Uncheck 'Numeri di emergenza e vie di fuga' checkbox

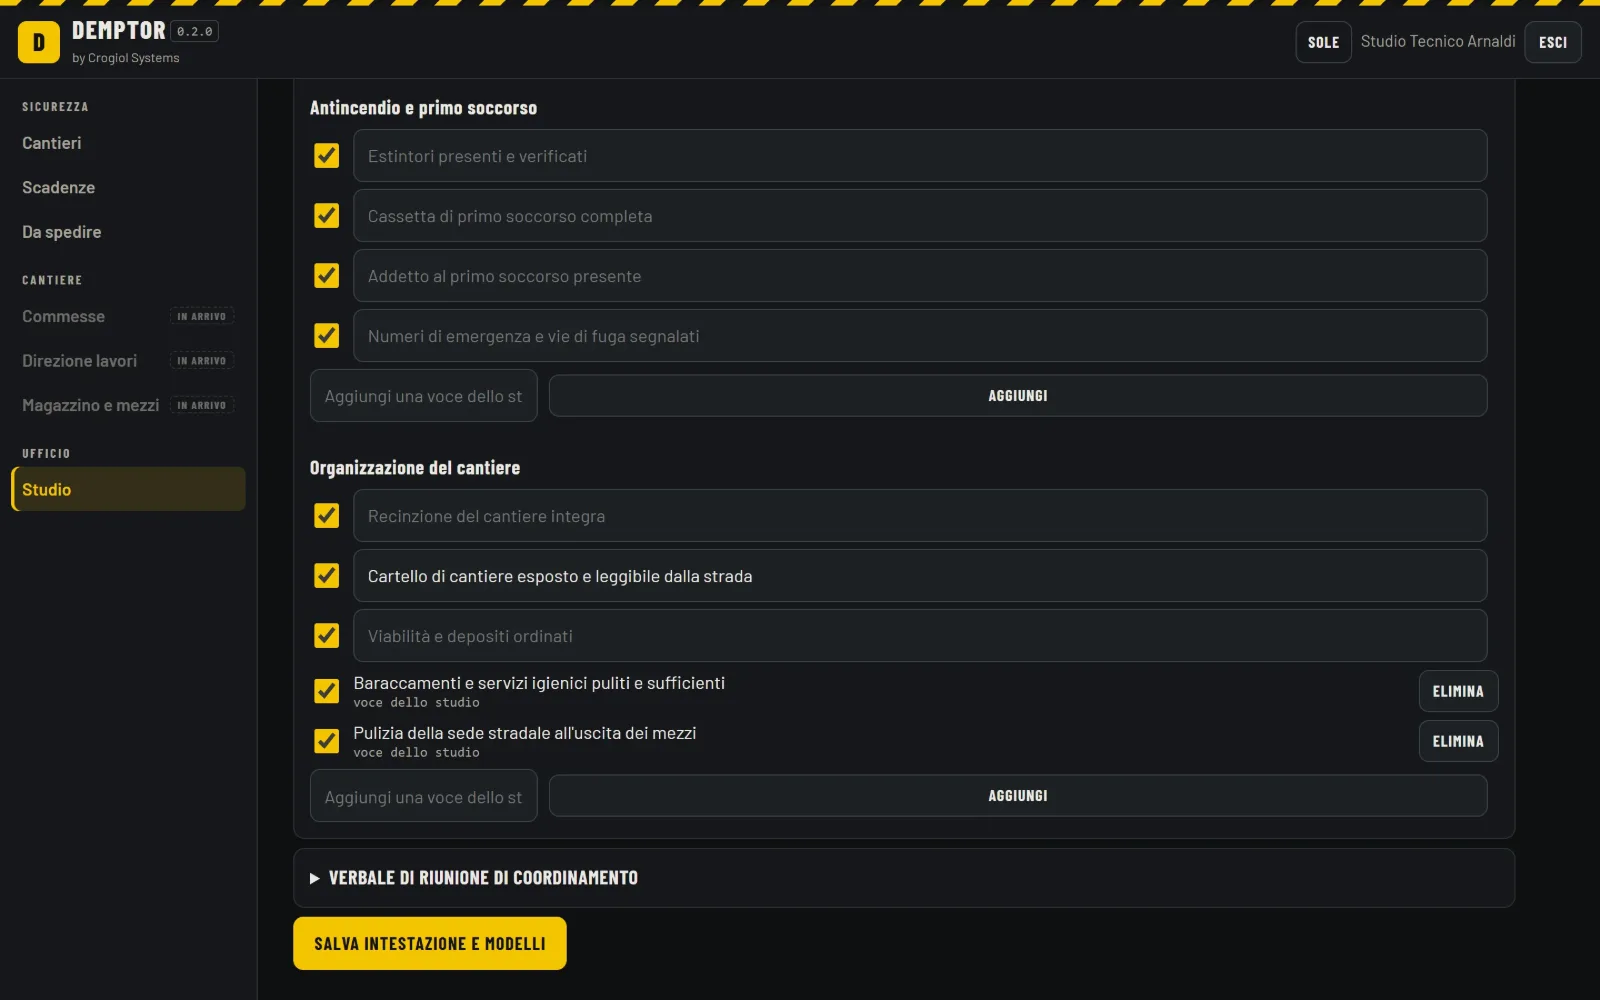(x=326, y=336)
